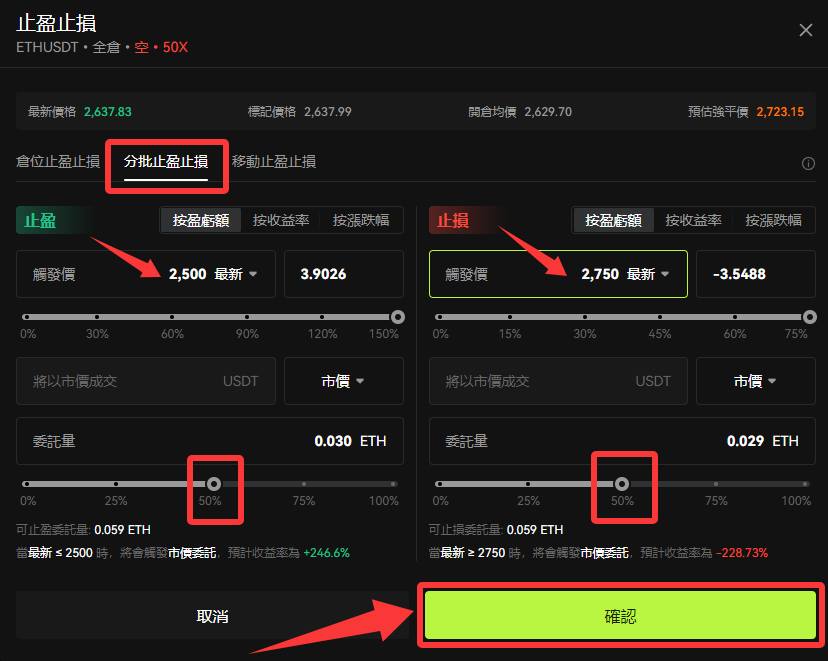Click the stop-loss 委託量 input field
Screen dimensions: 828x661
click(x=622, y=441)
